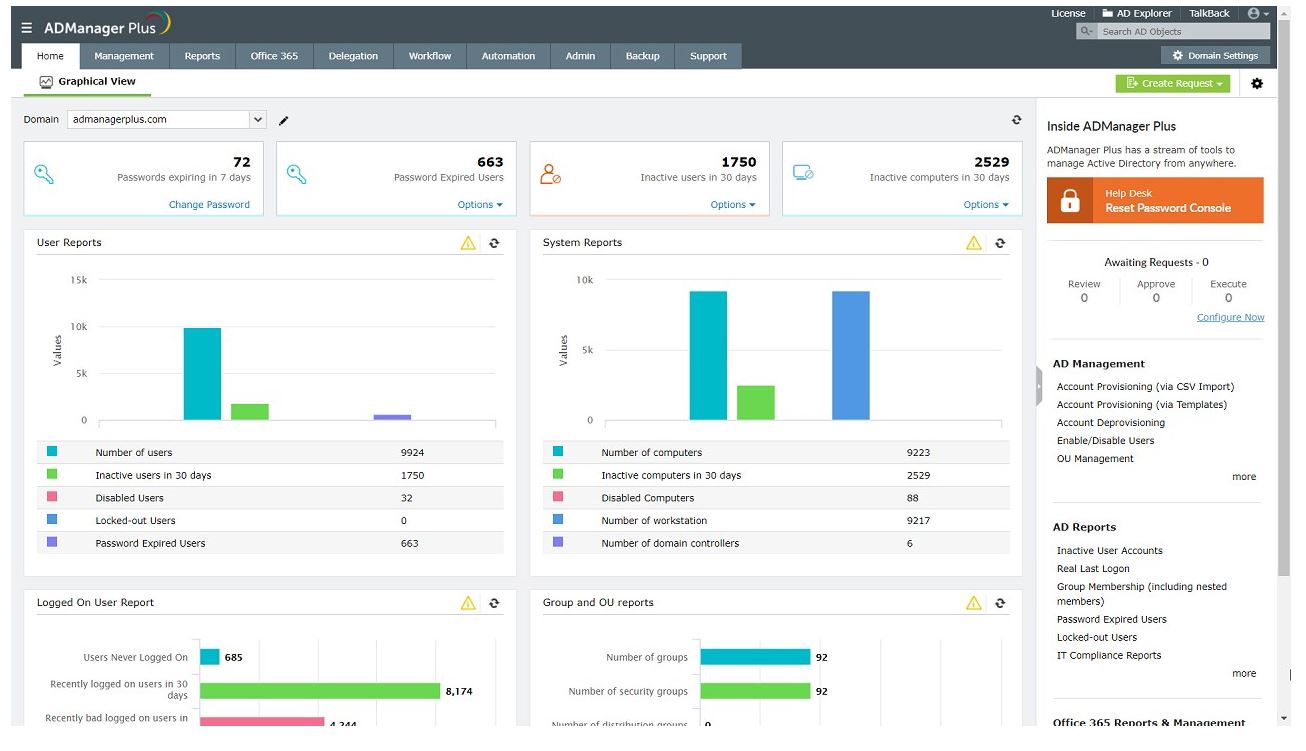This screenshot has width=1306, height=751.
Task: Open the Reset Password Console
Action: [1155, 200]
